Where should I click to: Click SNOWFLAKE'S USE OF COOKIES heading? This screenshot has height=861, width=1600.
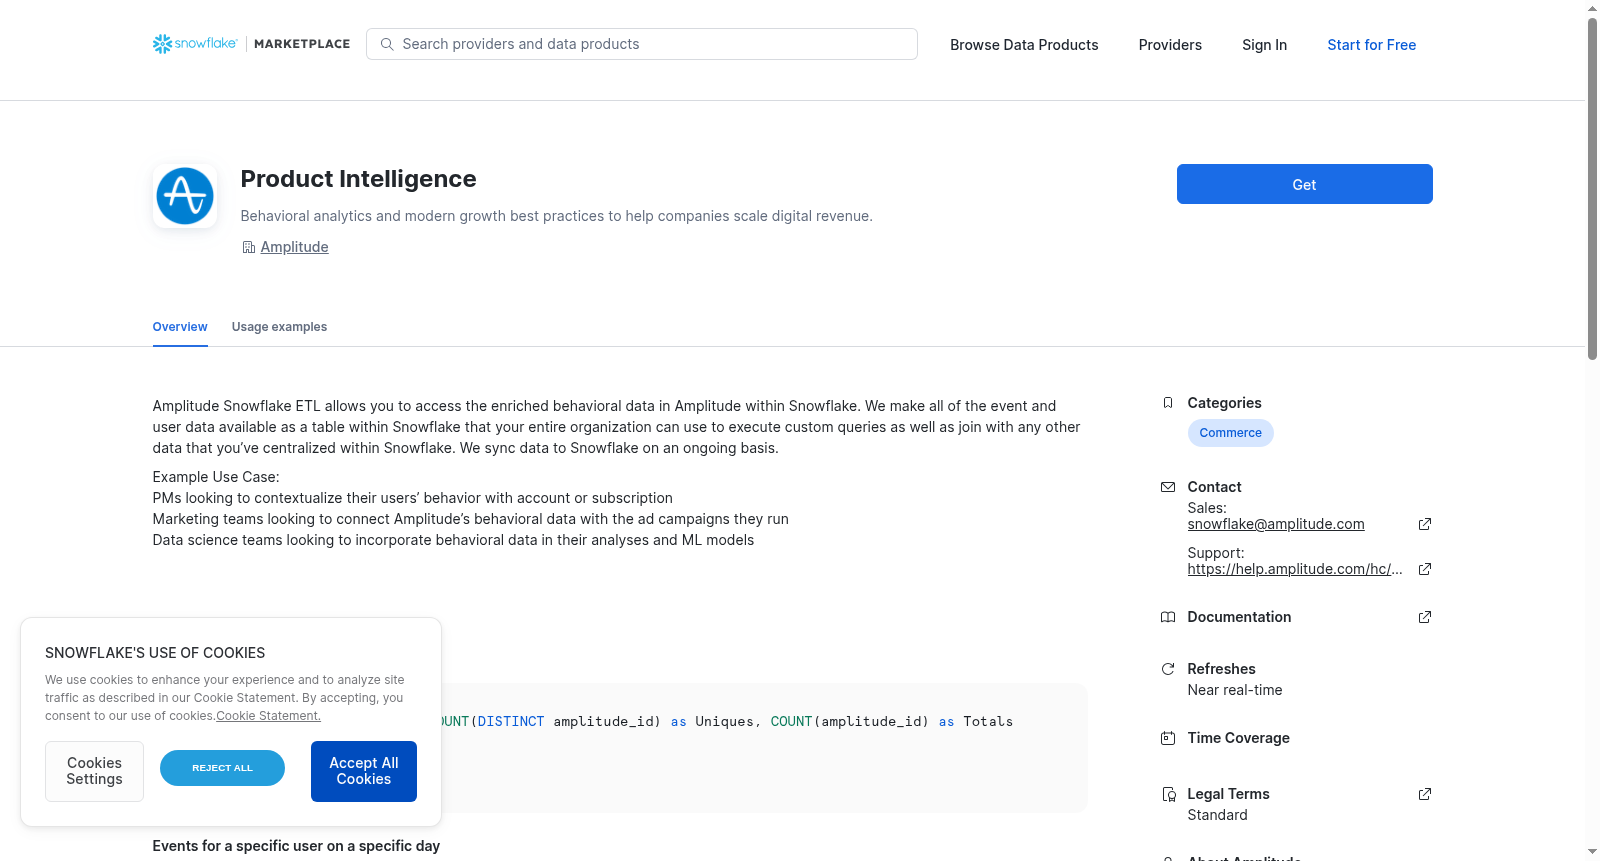tap(155, 653)
